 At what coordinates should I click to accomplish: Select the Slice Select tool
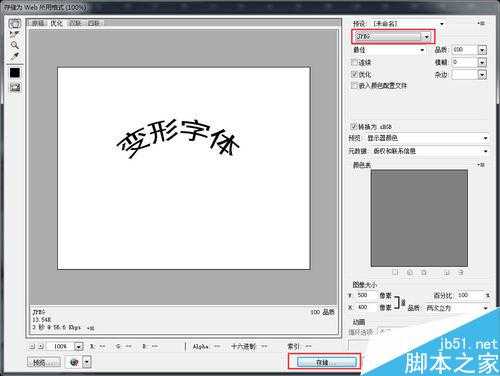14,34
